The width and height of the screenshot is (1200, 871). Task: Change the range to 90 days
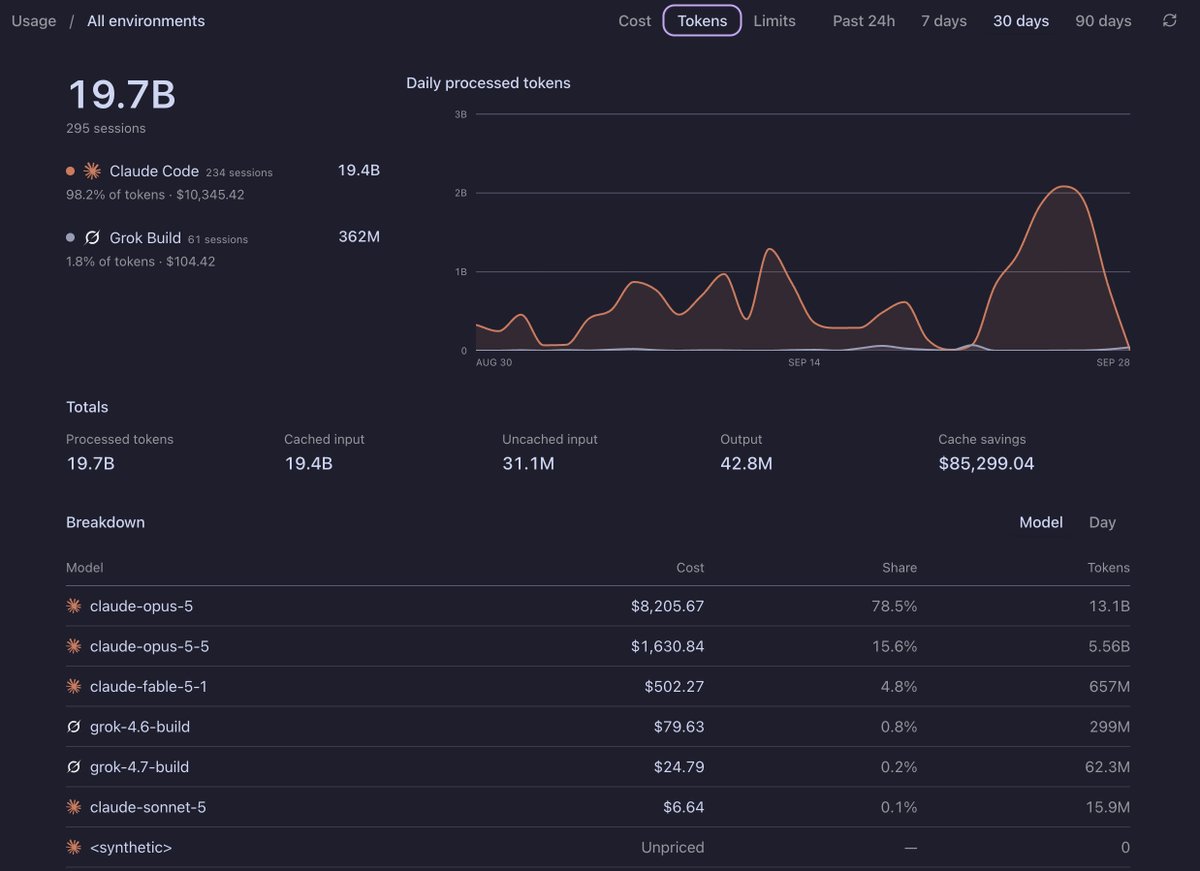tap(1103, 20)
